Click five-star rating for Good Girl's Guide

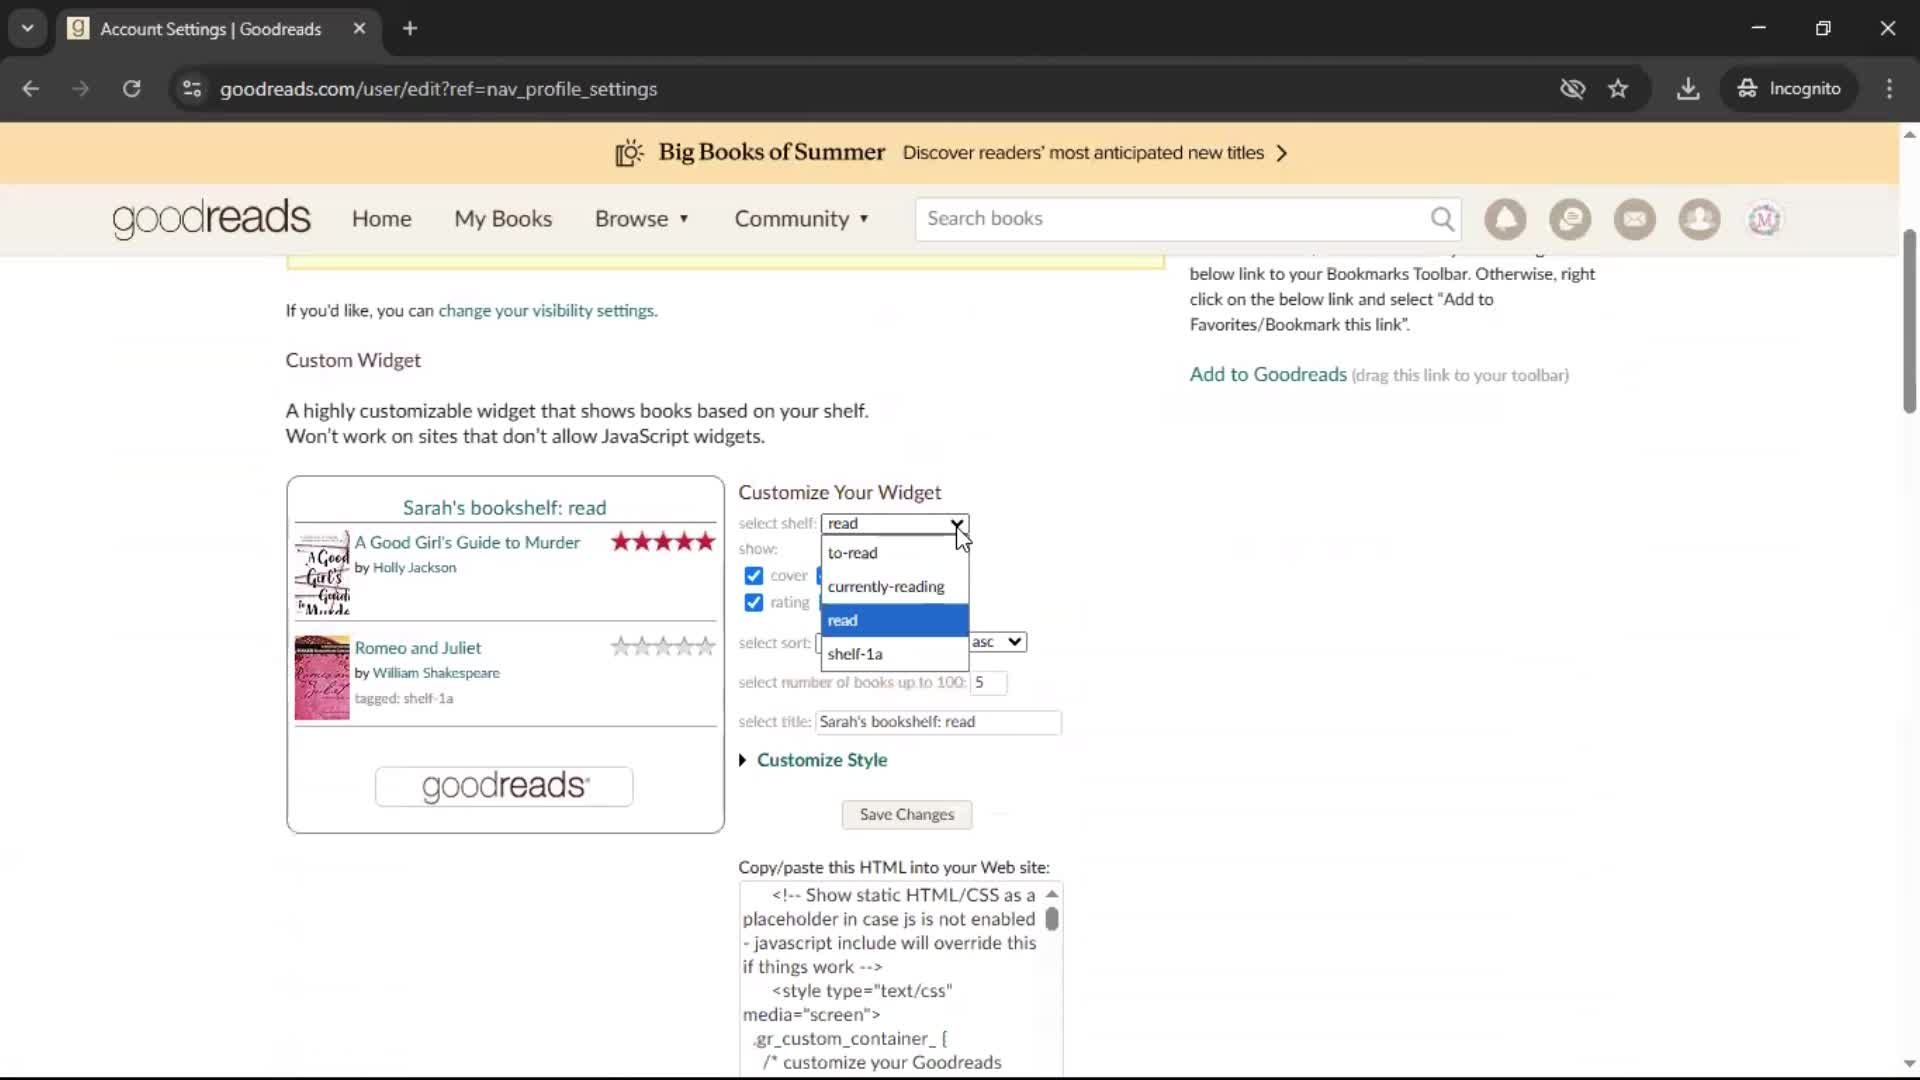[x=662, y=542]
